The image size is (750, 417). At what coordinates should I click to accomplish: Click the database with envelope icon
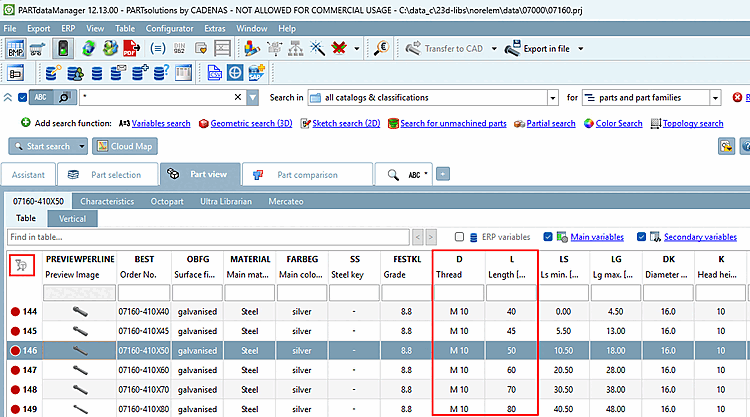click(x=118, y=73)
